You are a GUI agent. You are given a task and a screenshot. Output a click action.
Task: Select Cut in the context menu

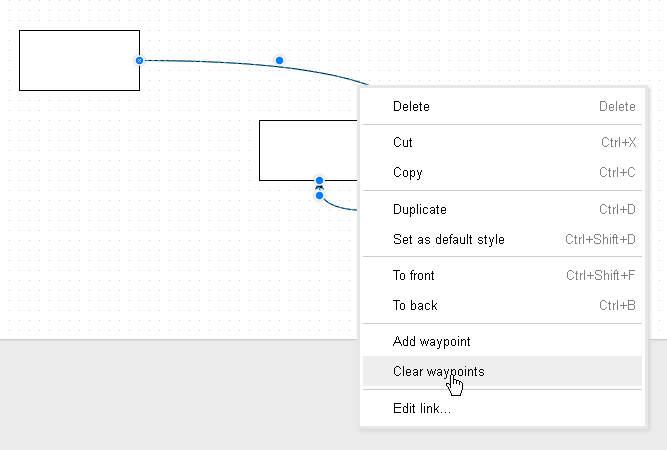tap(403, 143)
